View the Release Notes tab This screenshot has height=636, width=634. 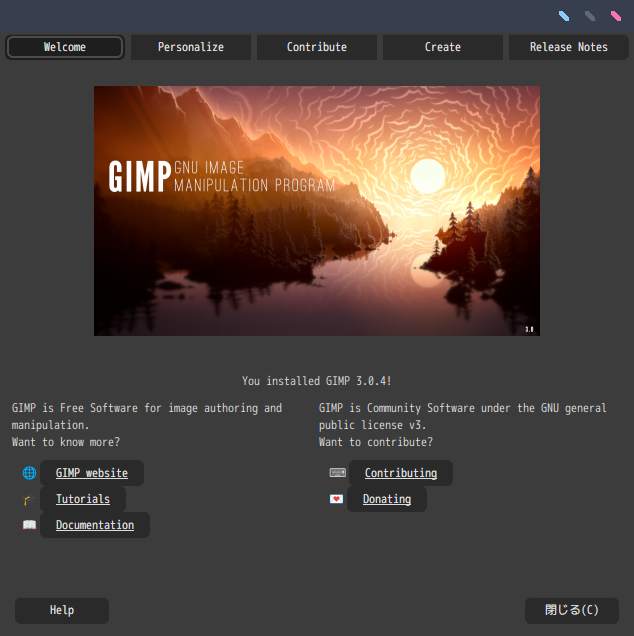click(569, 47)
